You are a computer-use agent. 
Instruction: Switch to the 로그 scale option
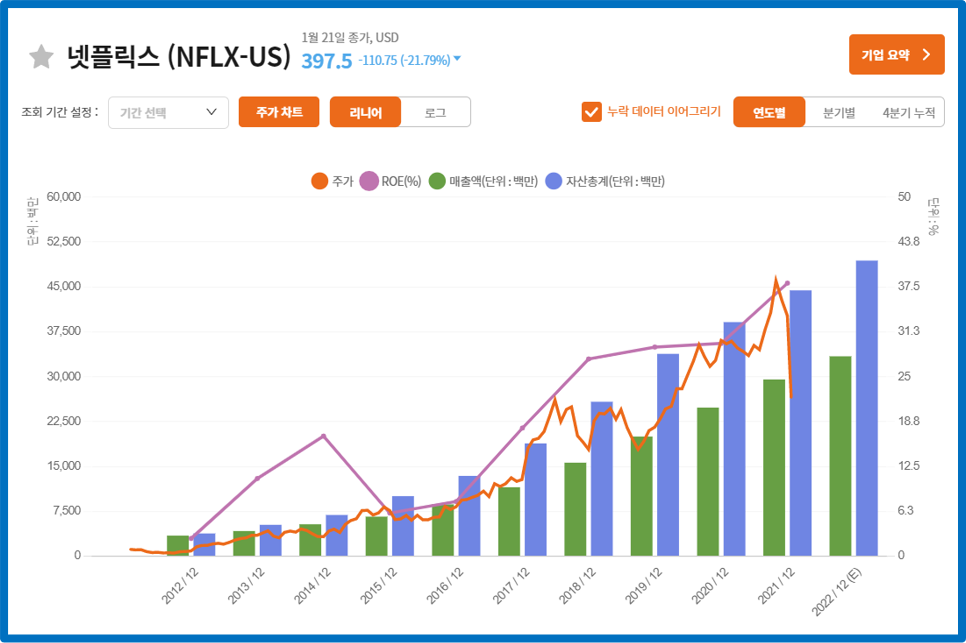point(436,112)
